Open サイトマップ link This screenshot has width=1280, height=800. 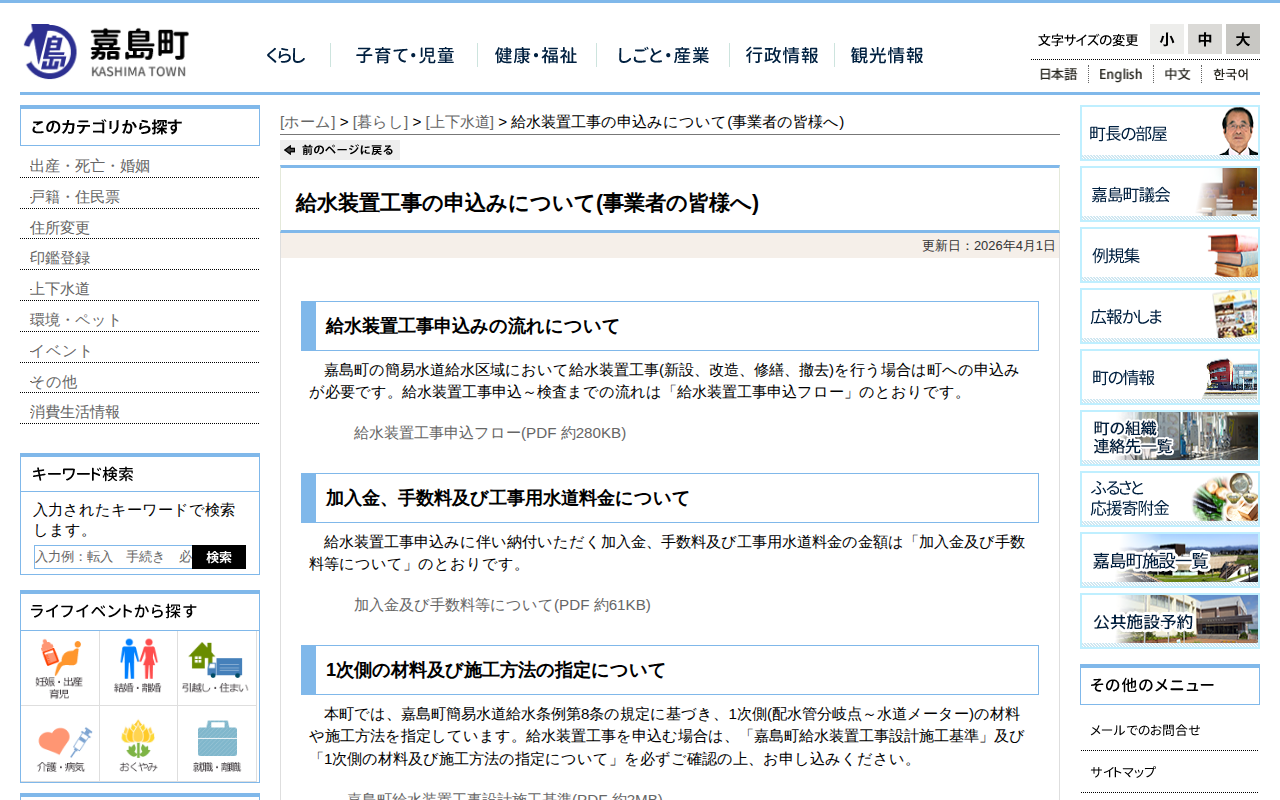[1123, 772]
